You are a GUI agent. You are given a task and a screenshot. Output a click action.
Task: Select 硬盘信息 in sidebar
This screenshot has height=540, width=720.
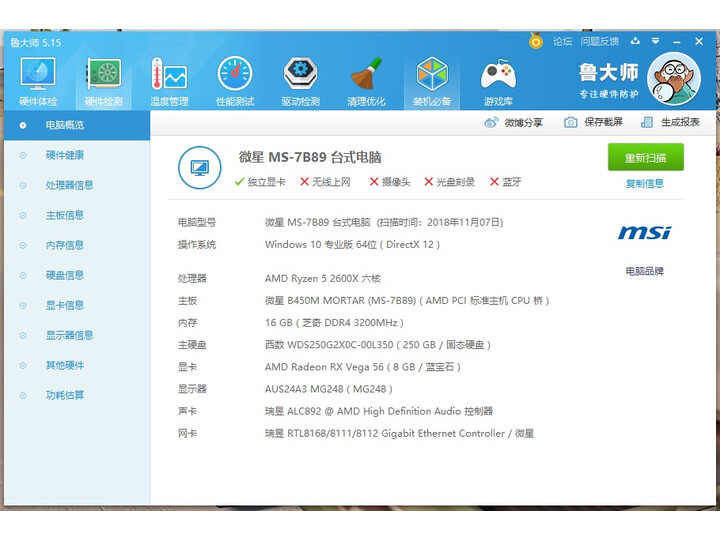pyautogui.click(x=65, y=275)
